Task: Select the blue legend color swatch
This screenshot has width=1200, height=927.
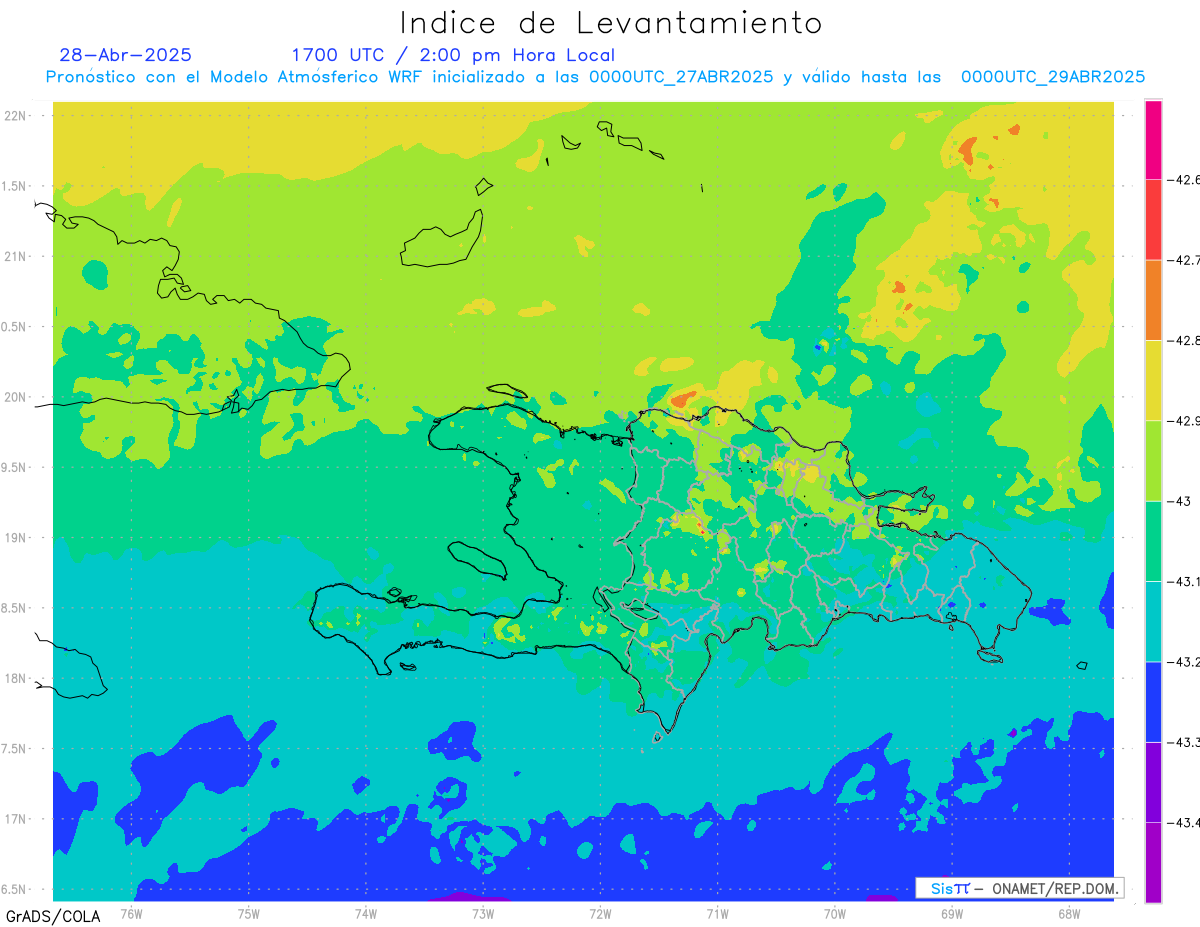Action: coord(1153,702)
